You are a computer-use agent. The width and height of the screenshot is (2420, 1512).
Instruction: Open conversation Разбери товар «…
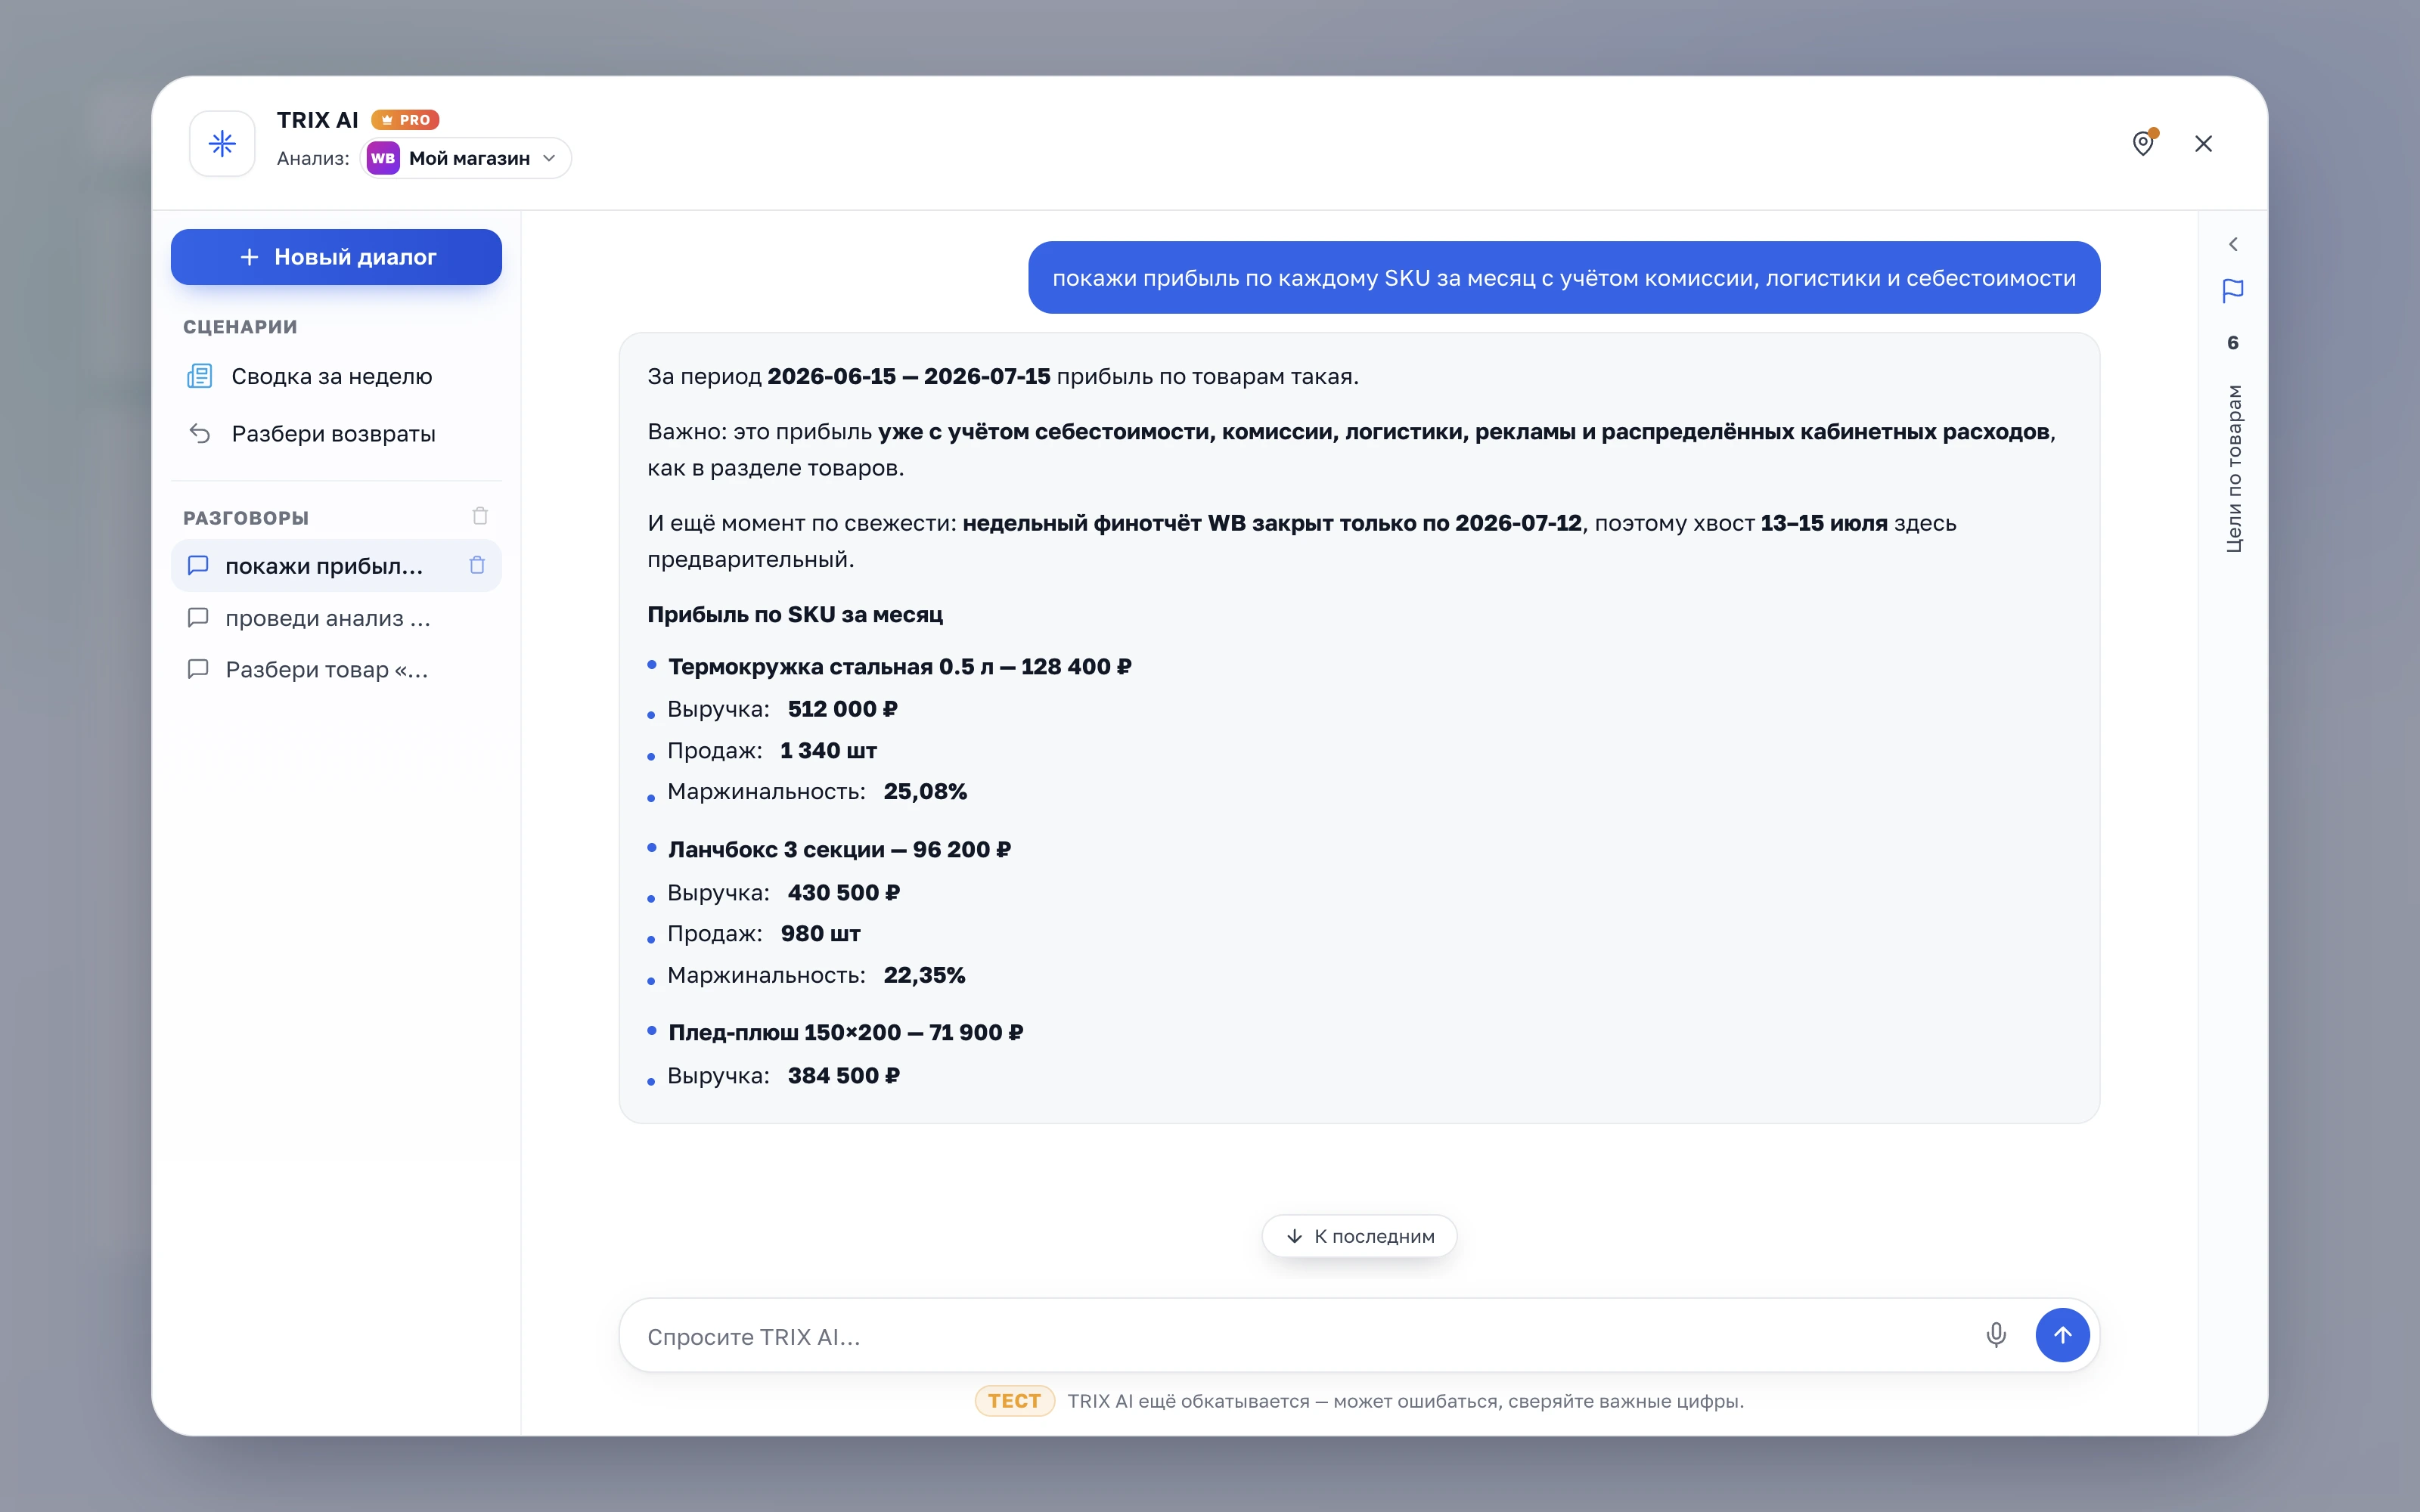click(x=336, y=669)
